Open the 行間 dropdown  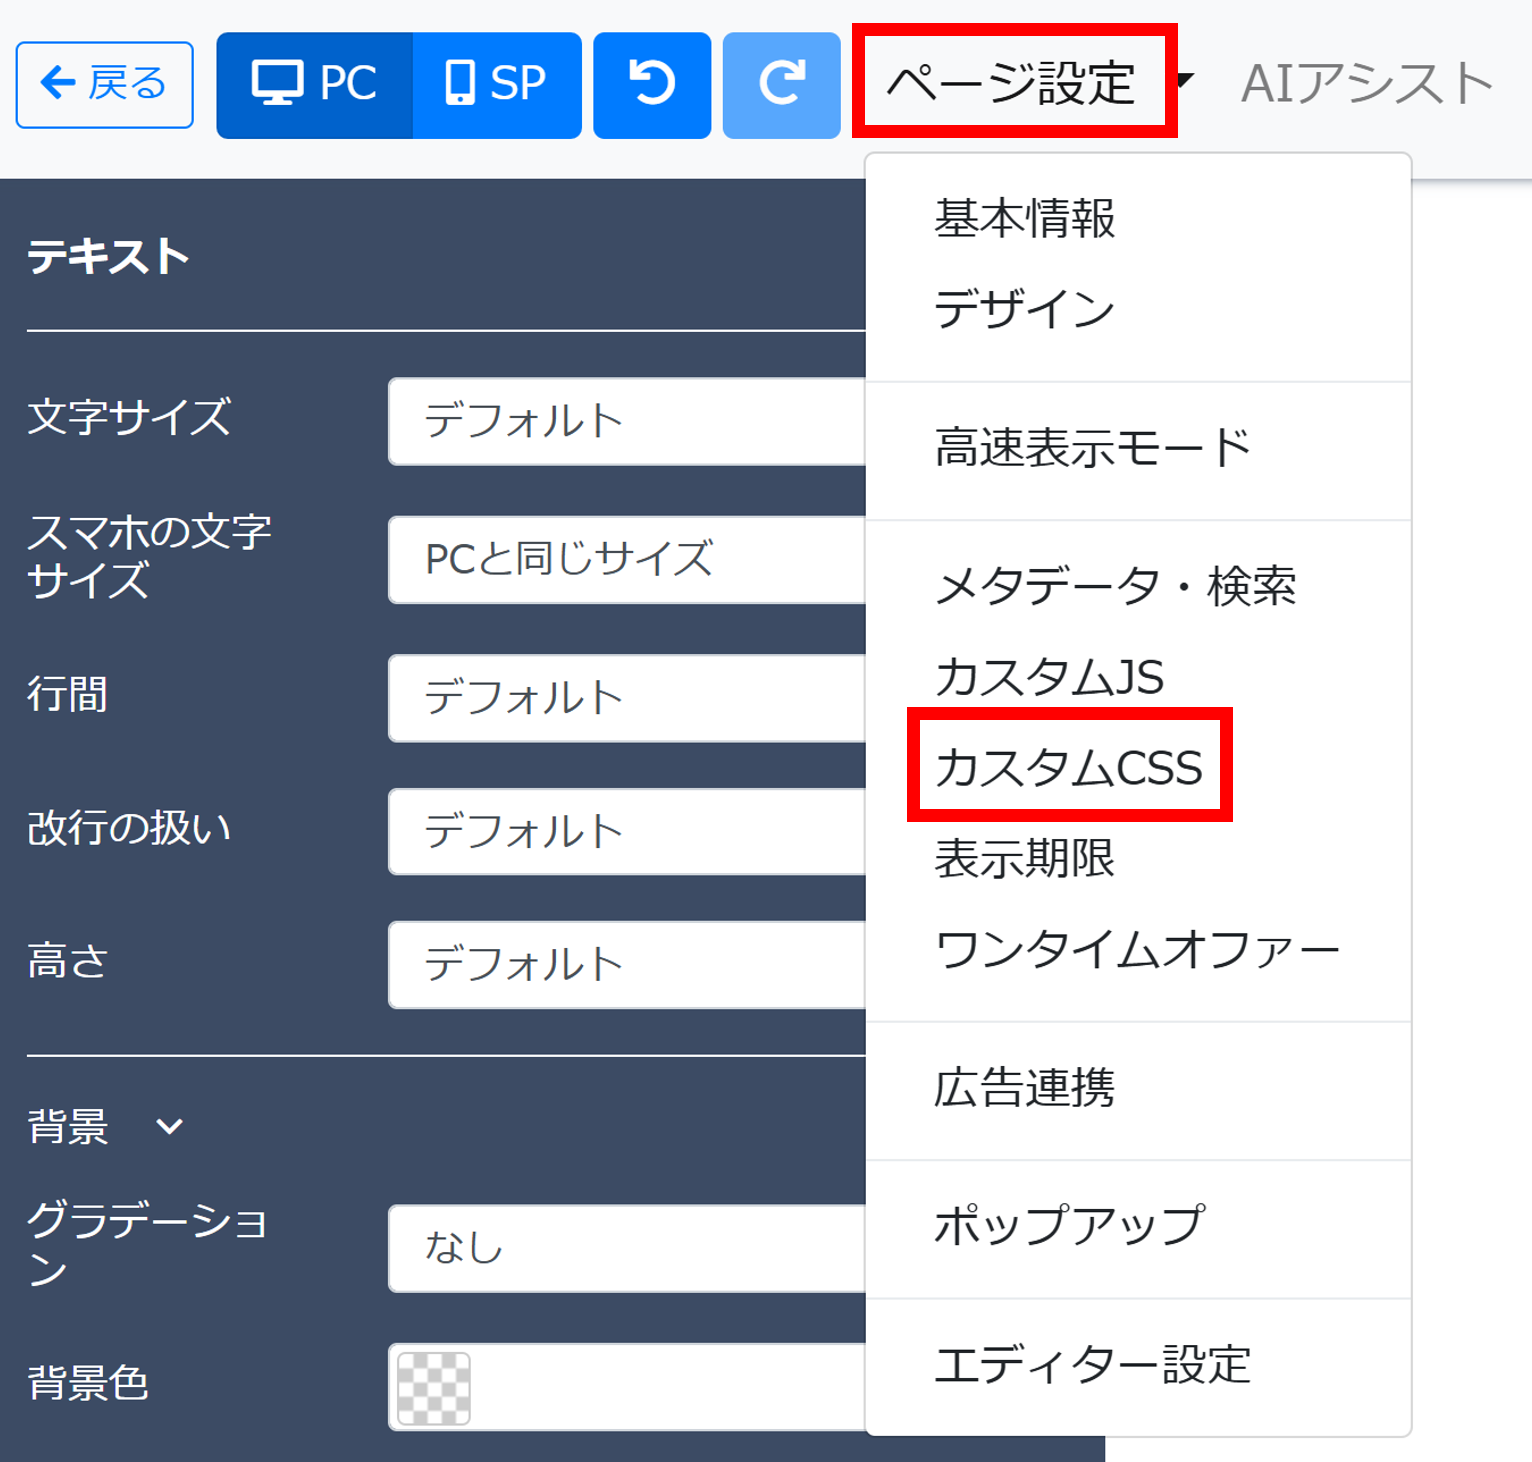point(626,697)
